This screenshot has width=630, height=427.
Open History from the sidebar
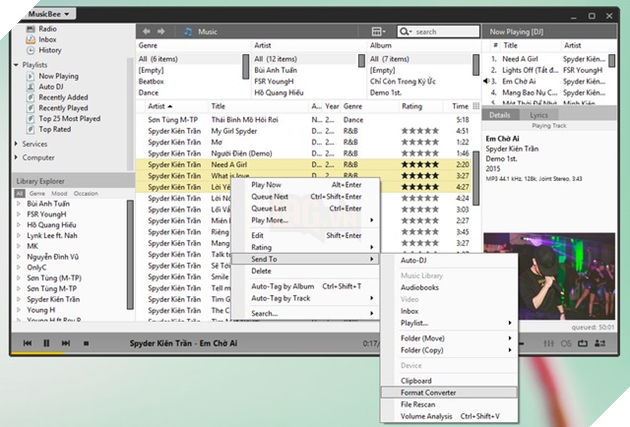coord(50,49)
